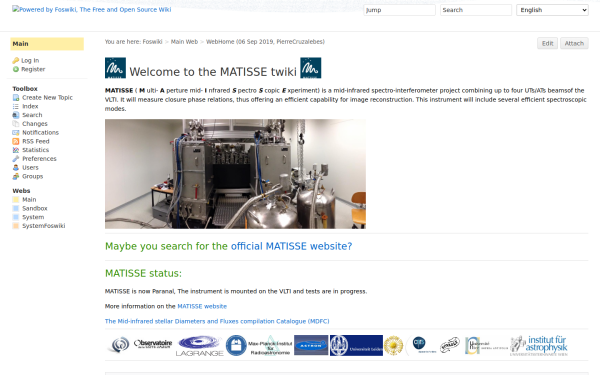This screenshot has height=375, width=600.
Task: Click the yellow Main sidebar header
Action: pos(47,44)
